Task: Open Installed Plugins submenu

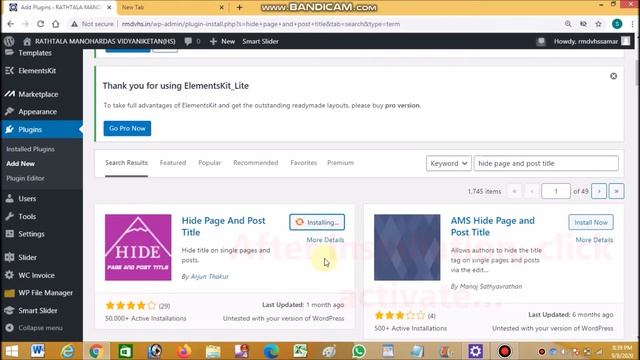Action: coord(30,149)
